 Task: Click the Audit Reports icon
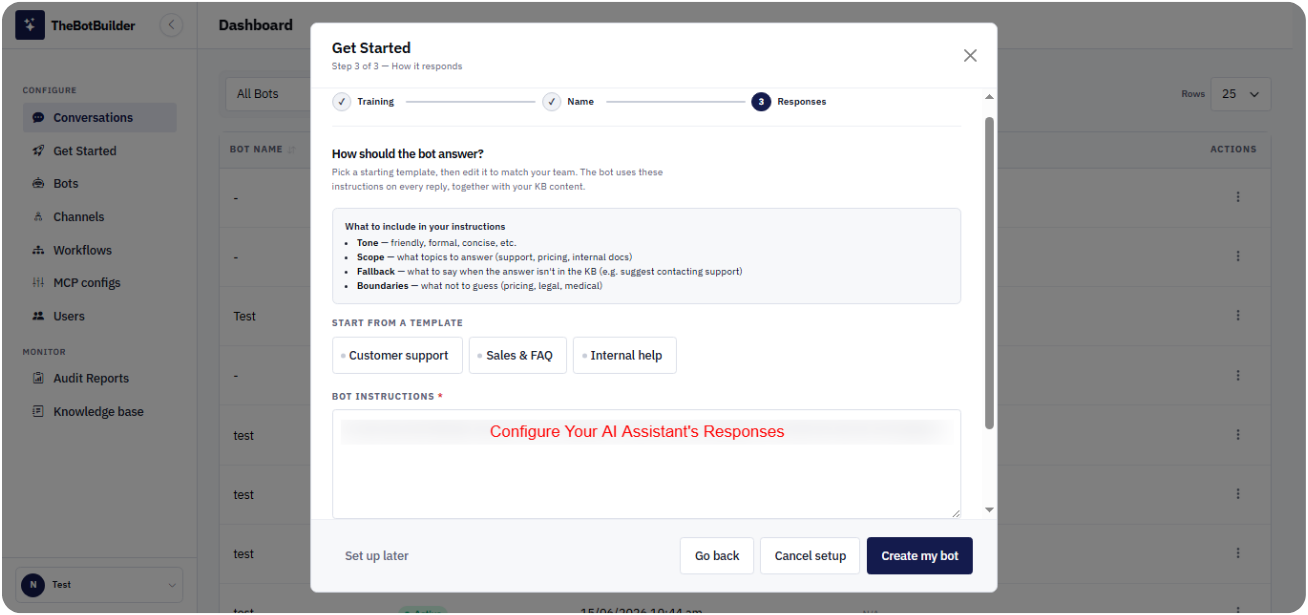(x=38, y=379)
